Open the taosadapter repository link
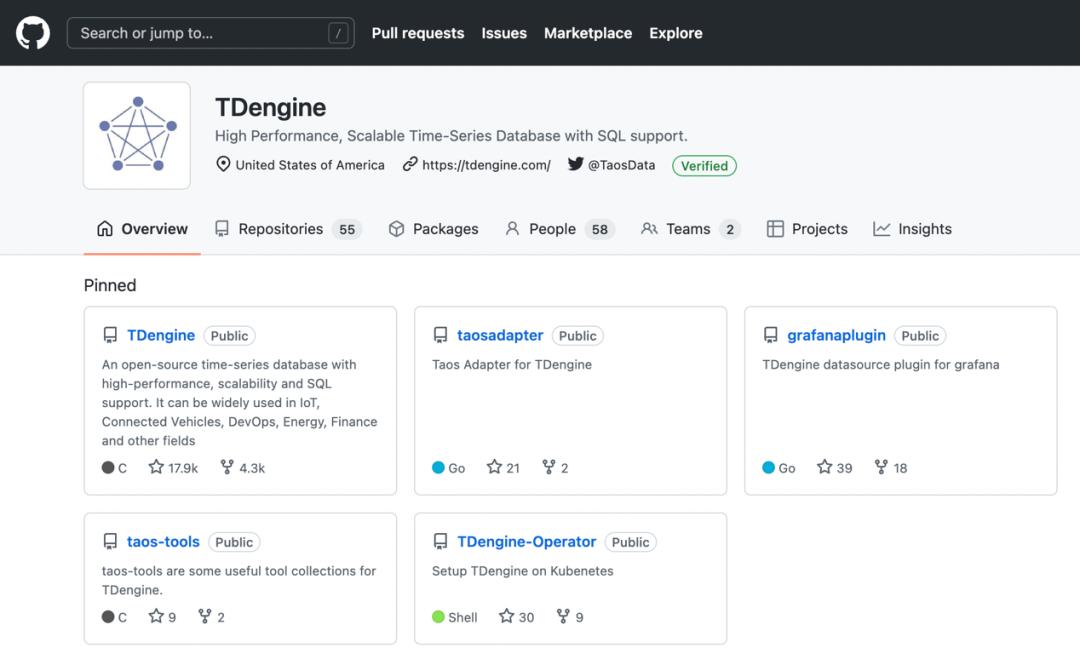Screen dimensions: 1080x665 (x=500, y=336)
